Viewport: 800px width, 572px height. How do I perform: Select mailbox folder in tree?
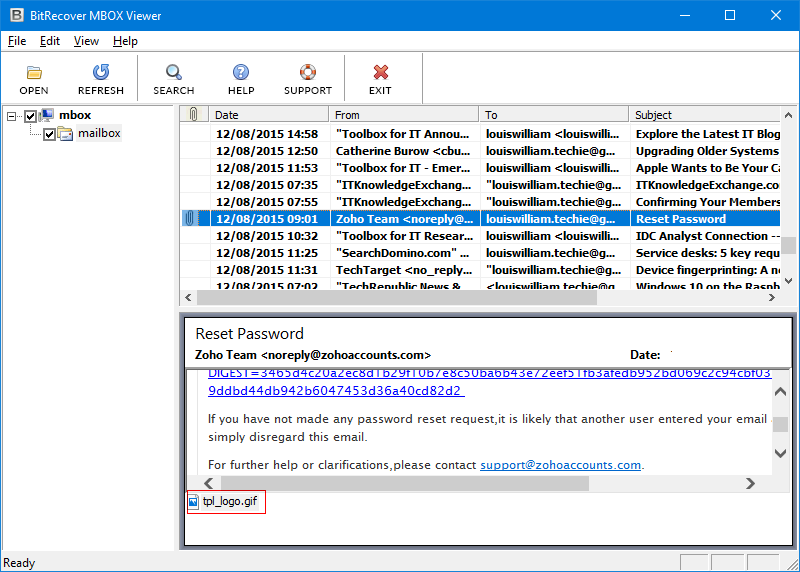[99, 133]
